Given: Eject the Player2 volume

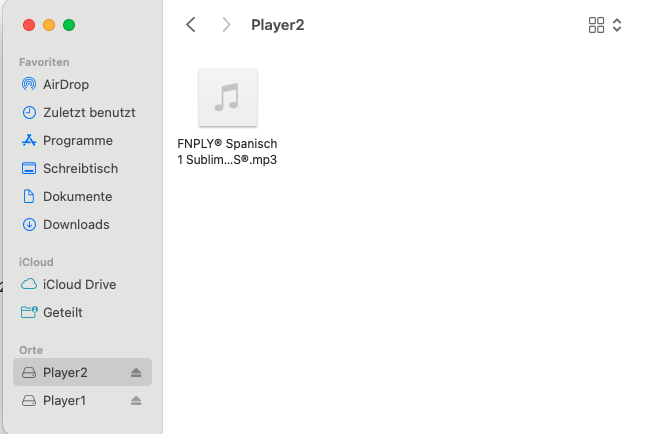Looking at the screenshot, I should point(136,373).
